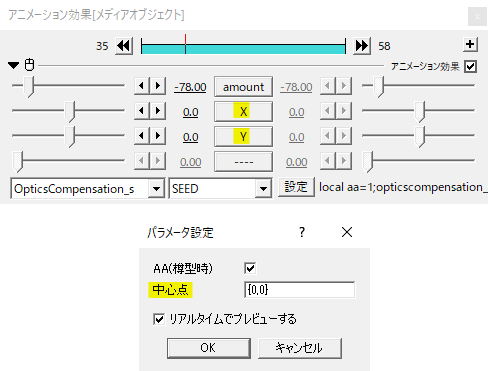Click the 設定 button
This screenshot has width=488, height=371.
296,187
